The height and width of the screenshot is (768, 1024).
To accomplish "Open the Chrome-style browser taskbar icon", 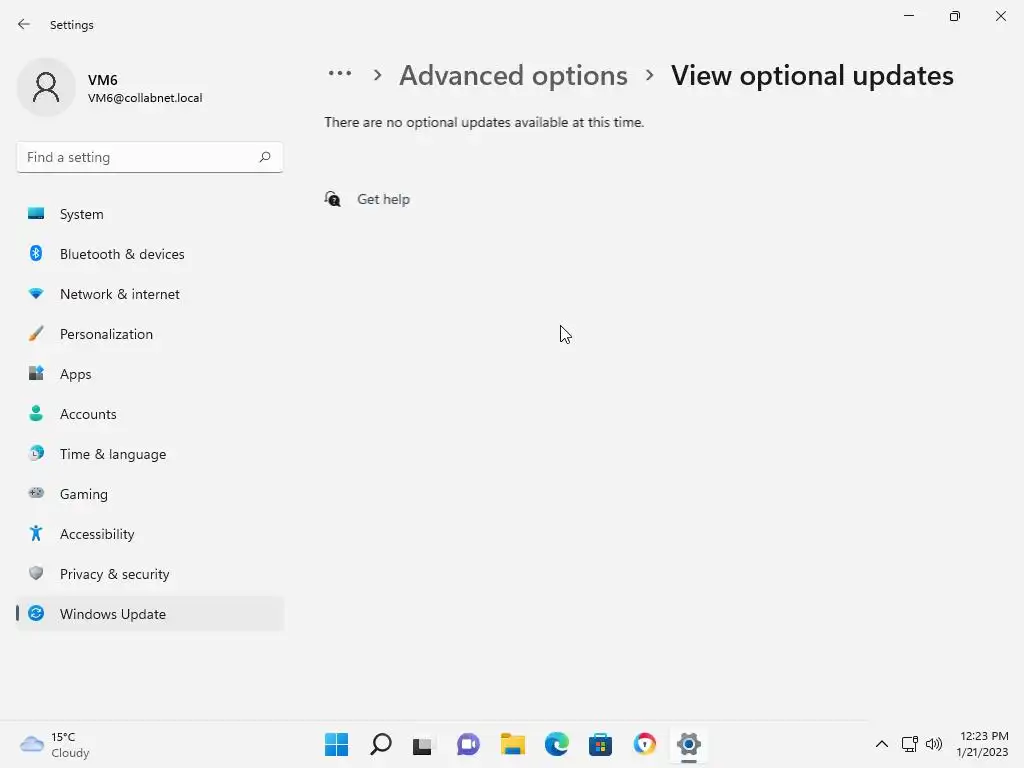I will [x=645, y=744].
